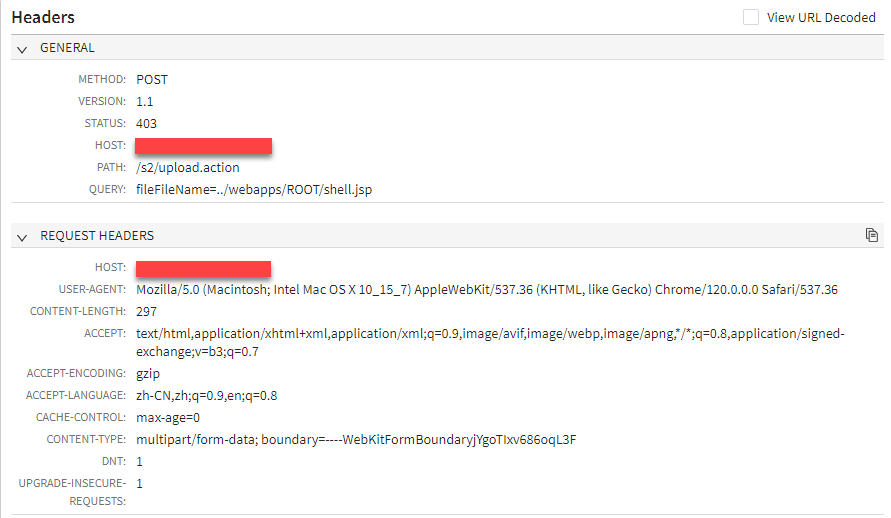Collapse the GENERAL section chevron
Image resolution: width=891 pixels, height=518 pixels.
tap(22, 48)
